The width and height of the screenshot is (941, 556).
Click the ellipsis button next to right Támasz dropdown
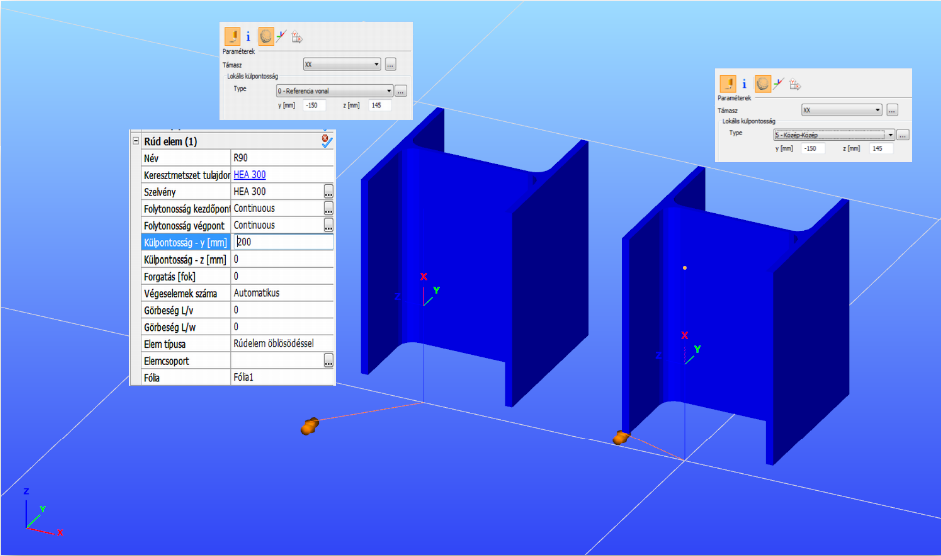(x=892, y=110)
